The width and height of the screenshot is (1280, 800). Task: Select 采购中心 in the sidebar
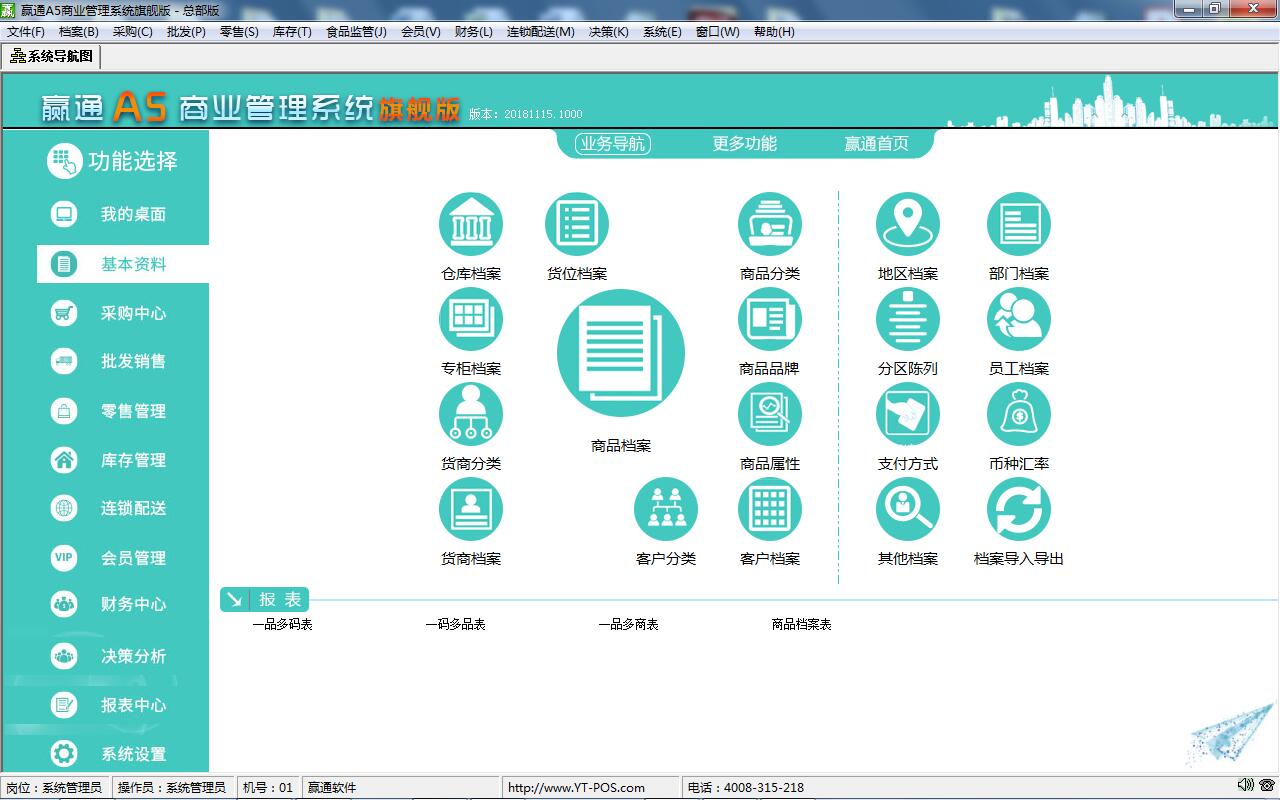click(132, 313)
